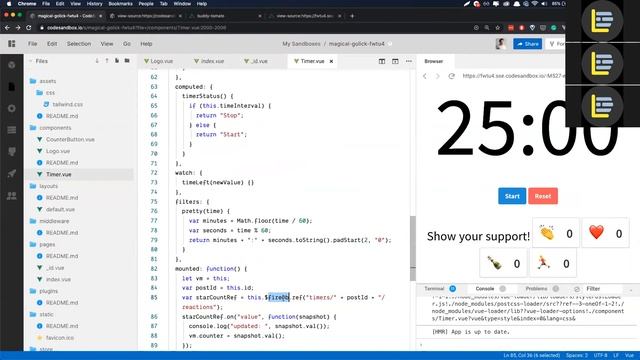Viewport: 640px width, 360px height.
Task: Open the Apple menu
Action: (x=9, y=4)
